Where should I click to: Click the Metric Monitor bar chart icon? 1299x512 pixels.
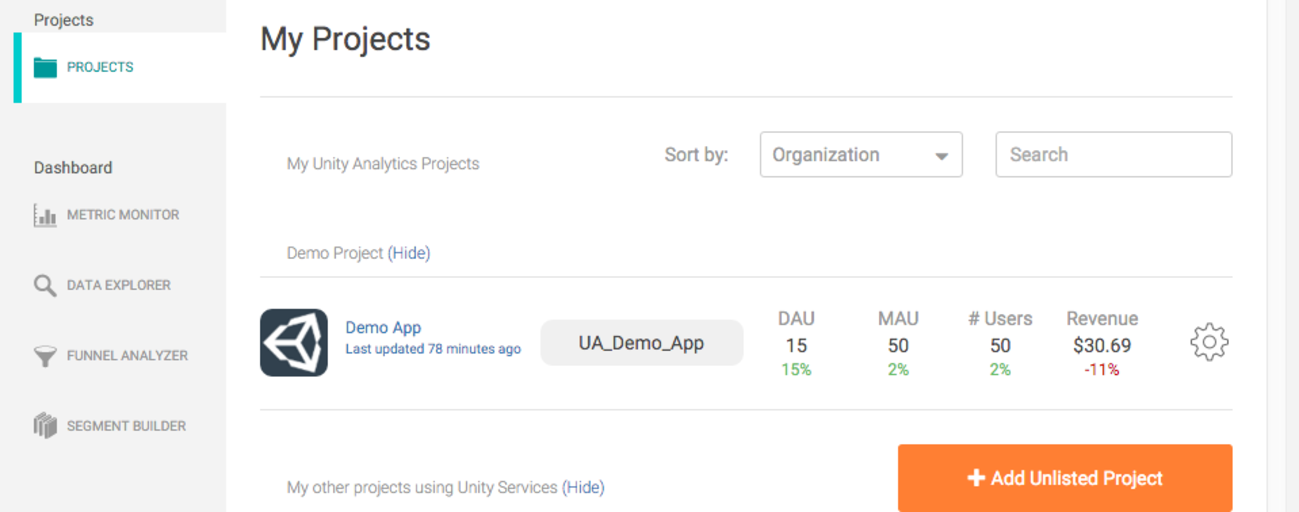coord(45,215)
